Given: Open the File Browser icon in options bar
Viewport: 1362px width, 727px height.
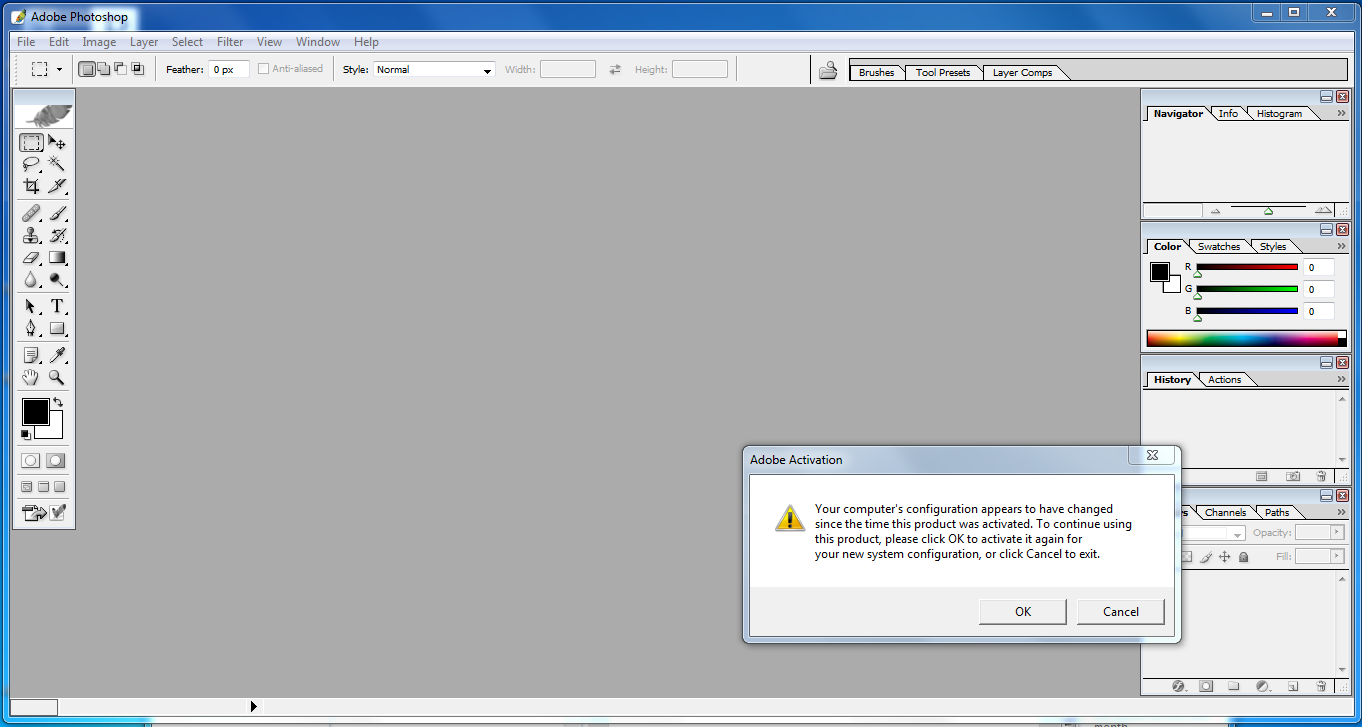Looking at the screenshot, I should 828,70.
